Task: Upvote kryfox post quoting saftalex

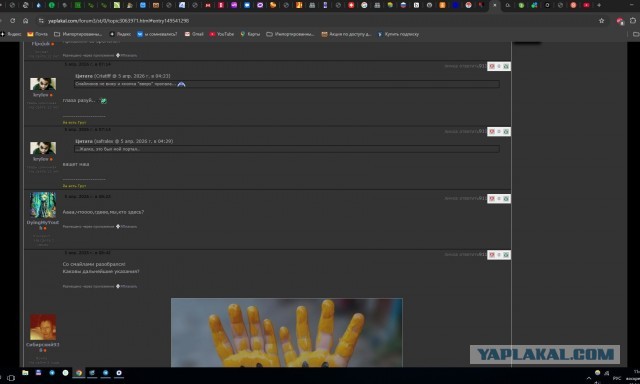Action: [x=506, y=131]
